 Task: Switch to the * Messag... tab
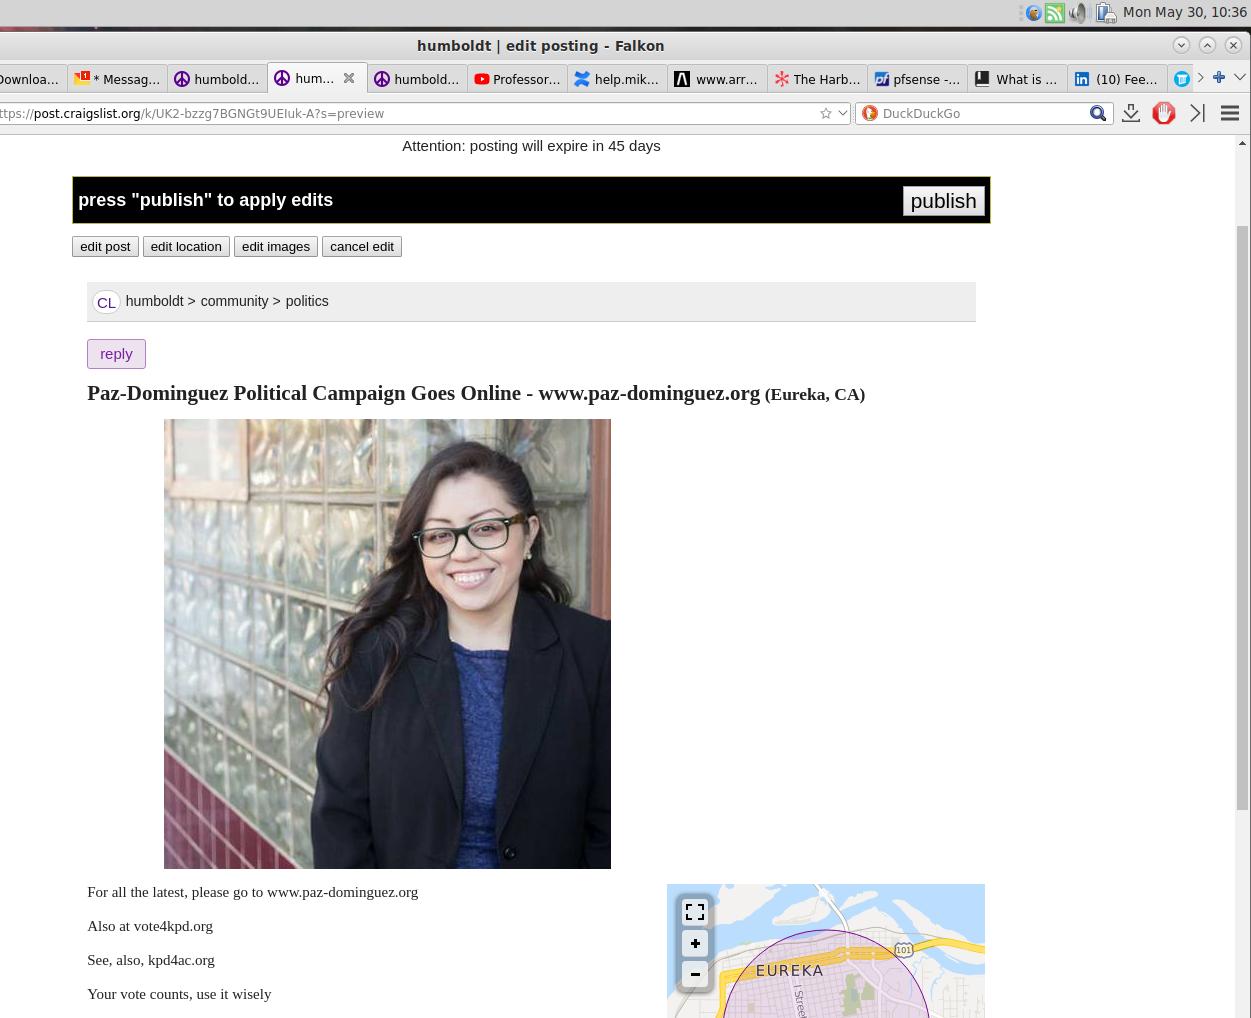click(x=117, y=79)
